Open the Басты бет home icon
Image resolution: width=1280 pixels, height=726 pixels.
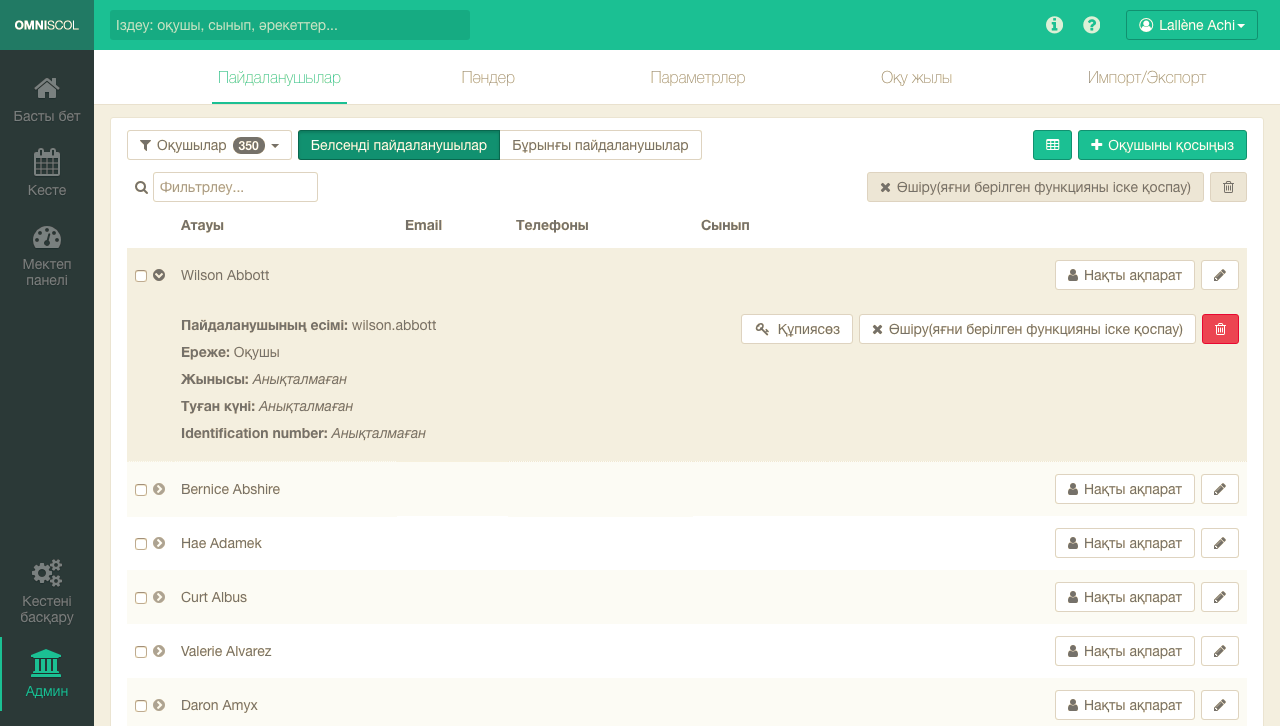[x=46, y=89]
